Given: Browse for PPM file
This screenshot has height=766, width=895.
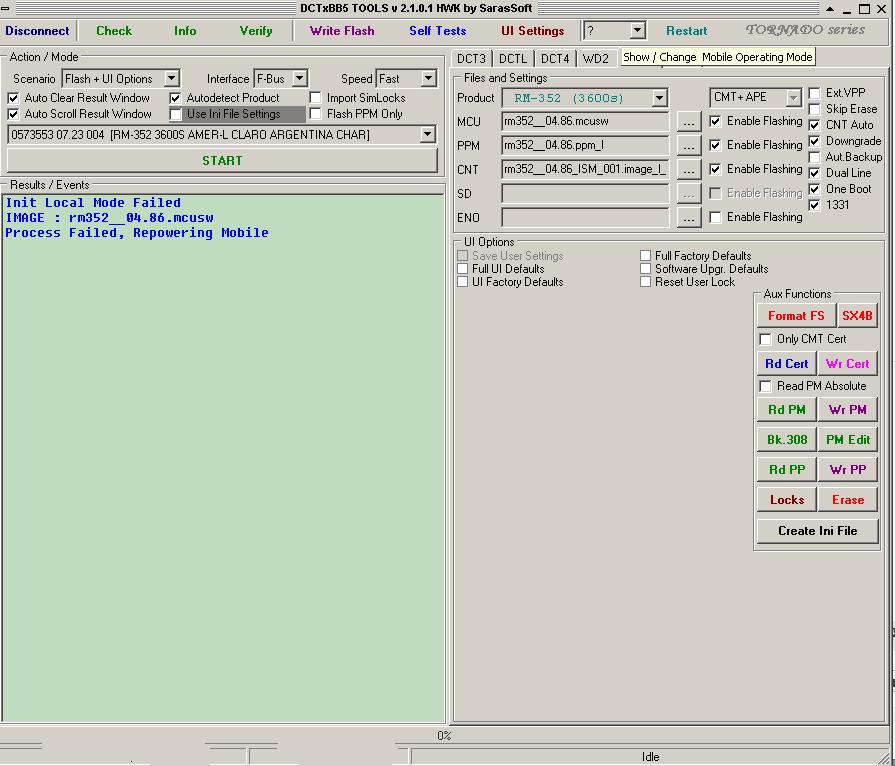Looking at the screenshot, I should point(689,146).
